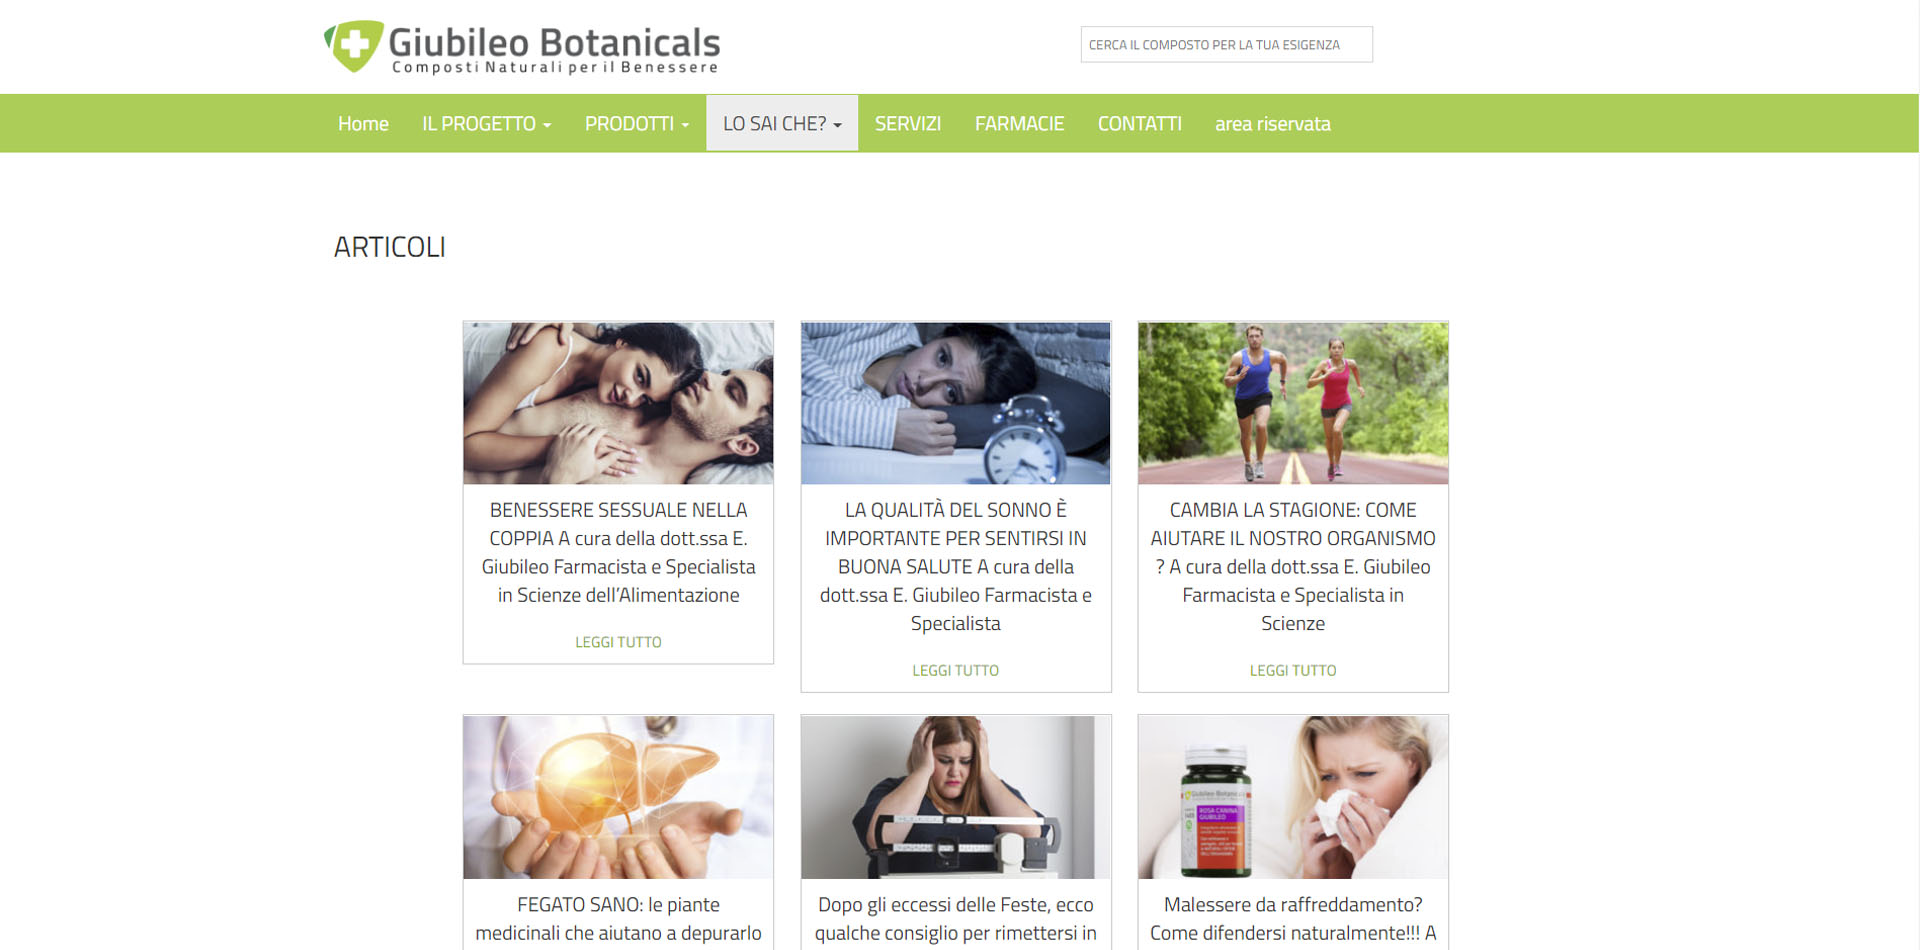
Task: Open the LO SAI CHE? dropdown
Action: click(x=782, y=124)
